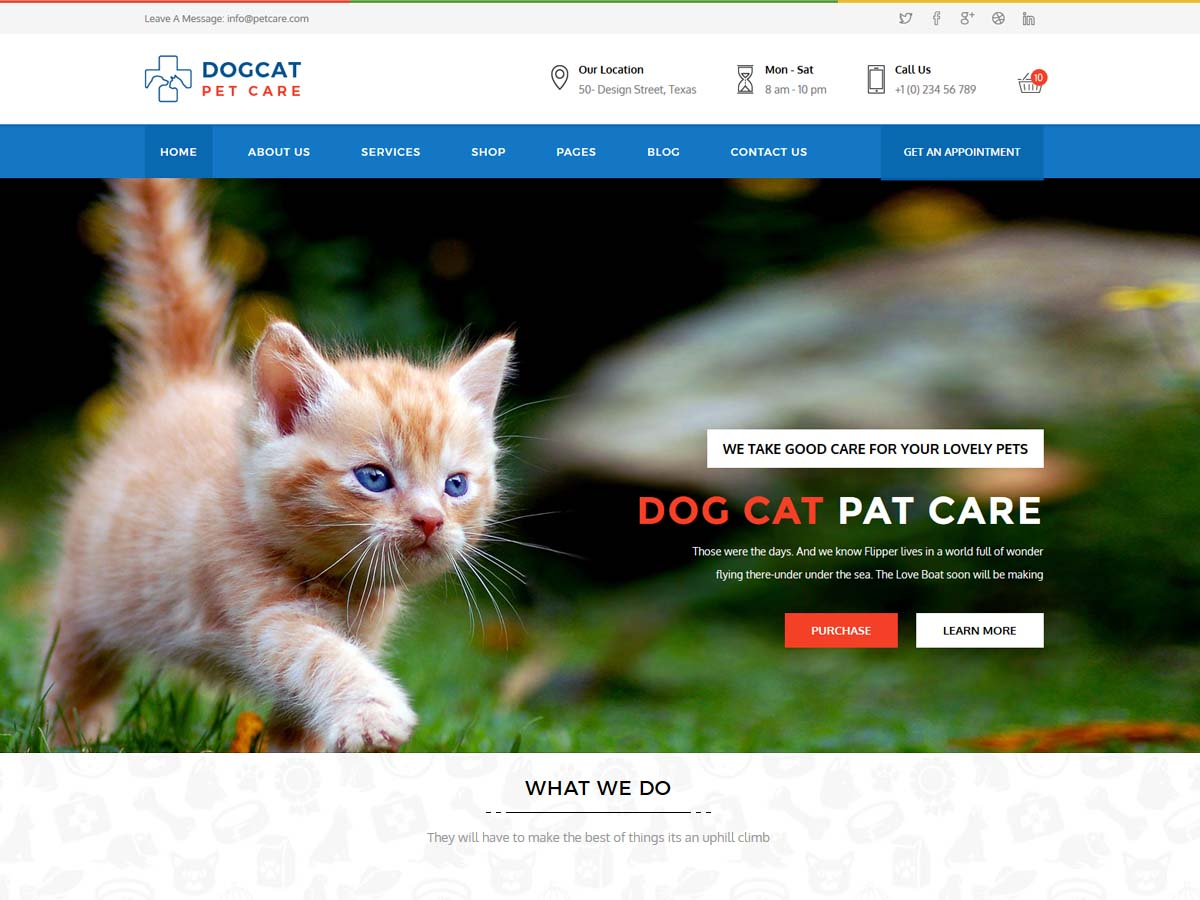Image resolution: width=1200 pixels, height=900 pixels.
Task: Click the Learn More button
Action: tap(980, 630)
